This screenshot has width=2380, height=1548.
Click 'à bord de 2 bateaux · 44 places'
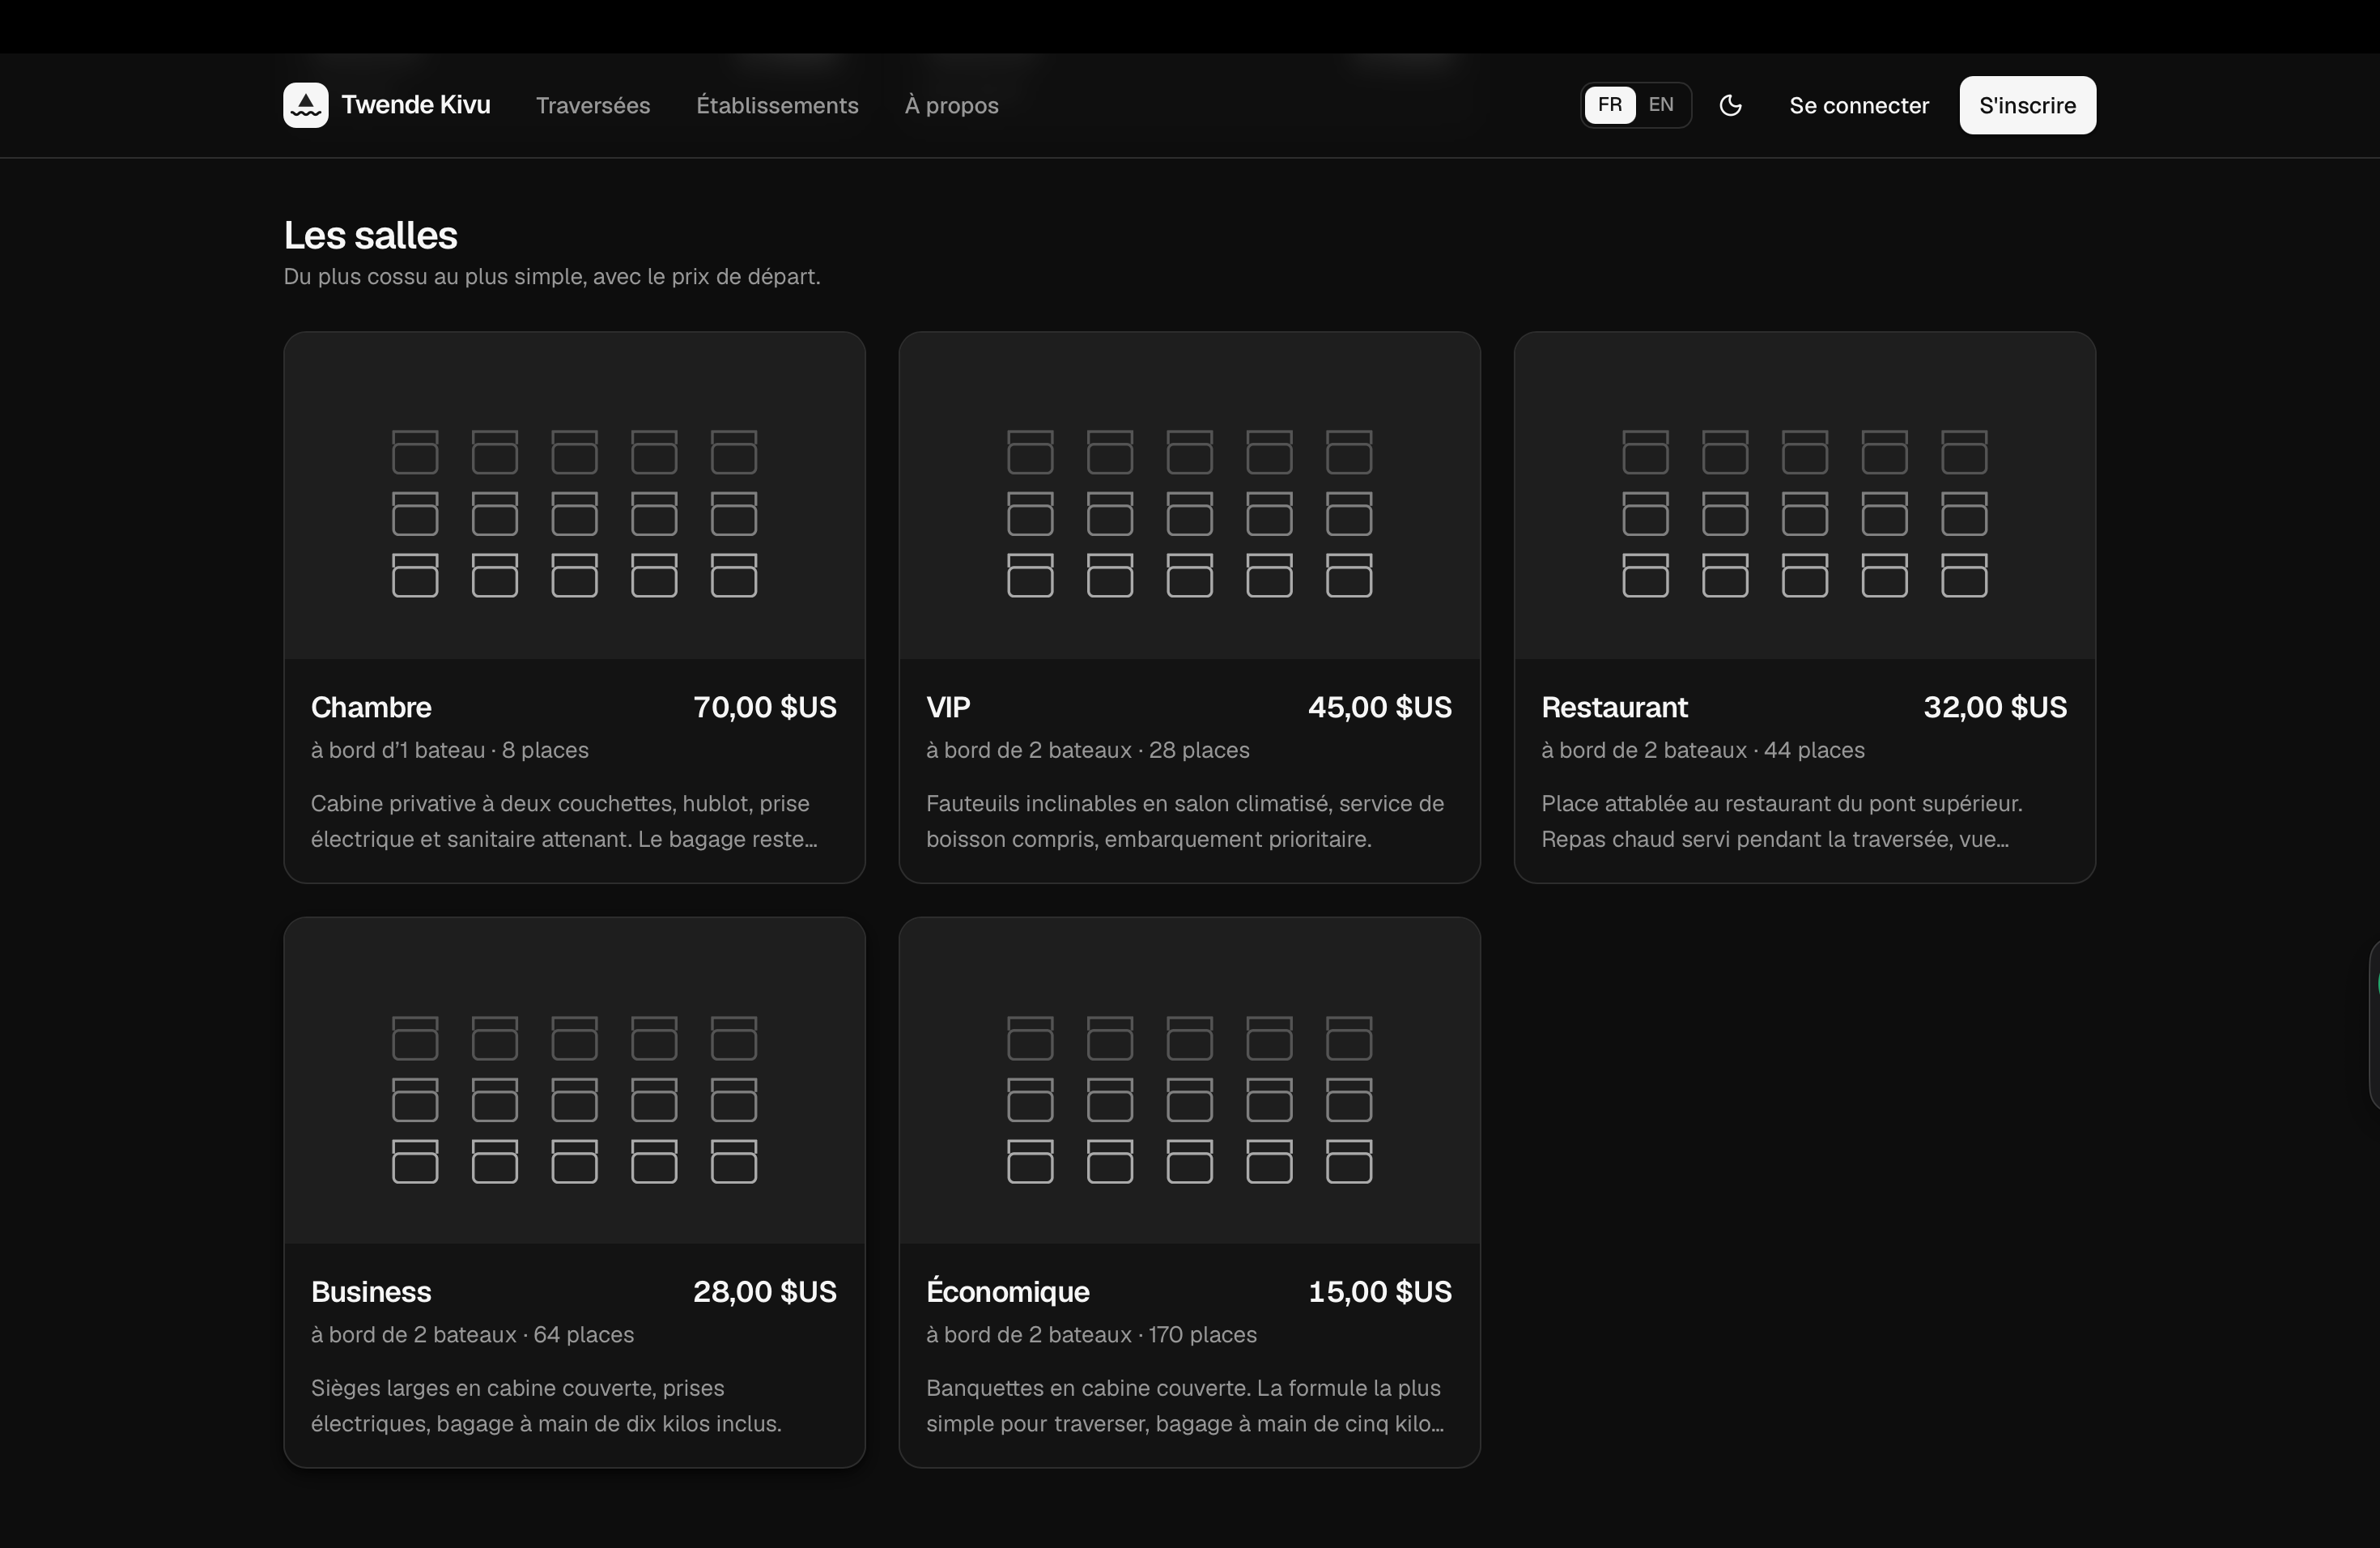[1702, 750]
